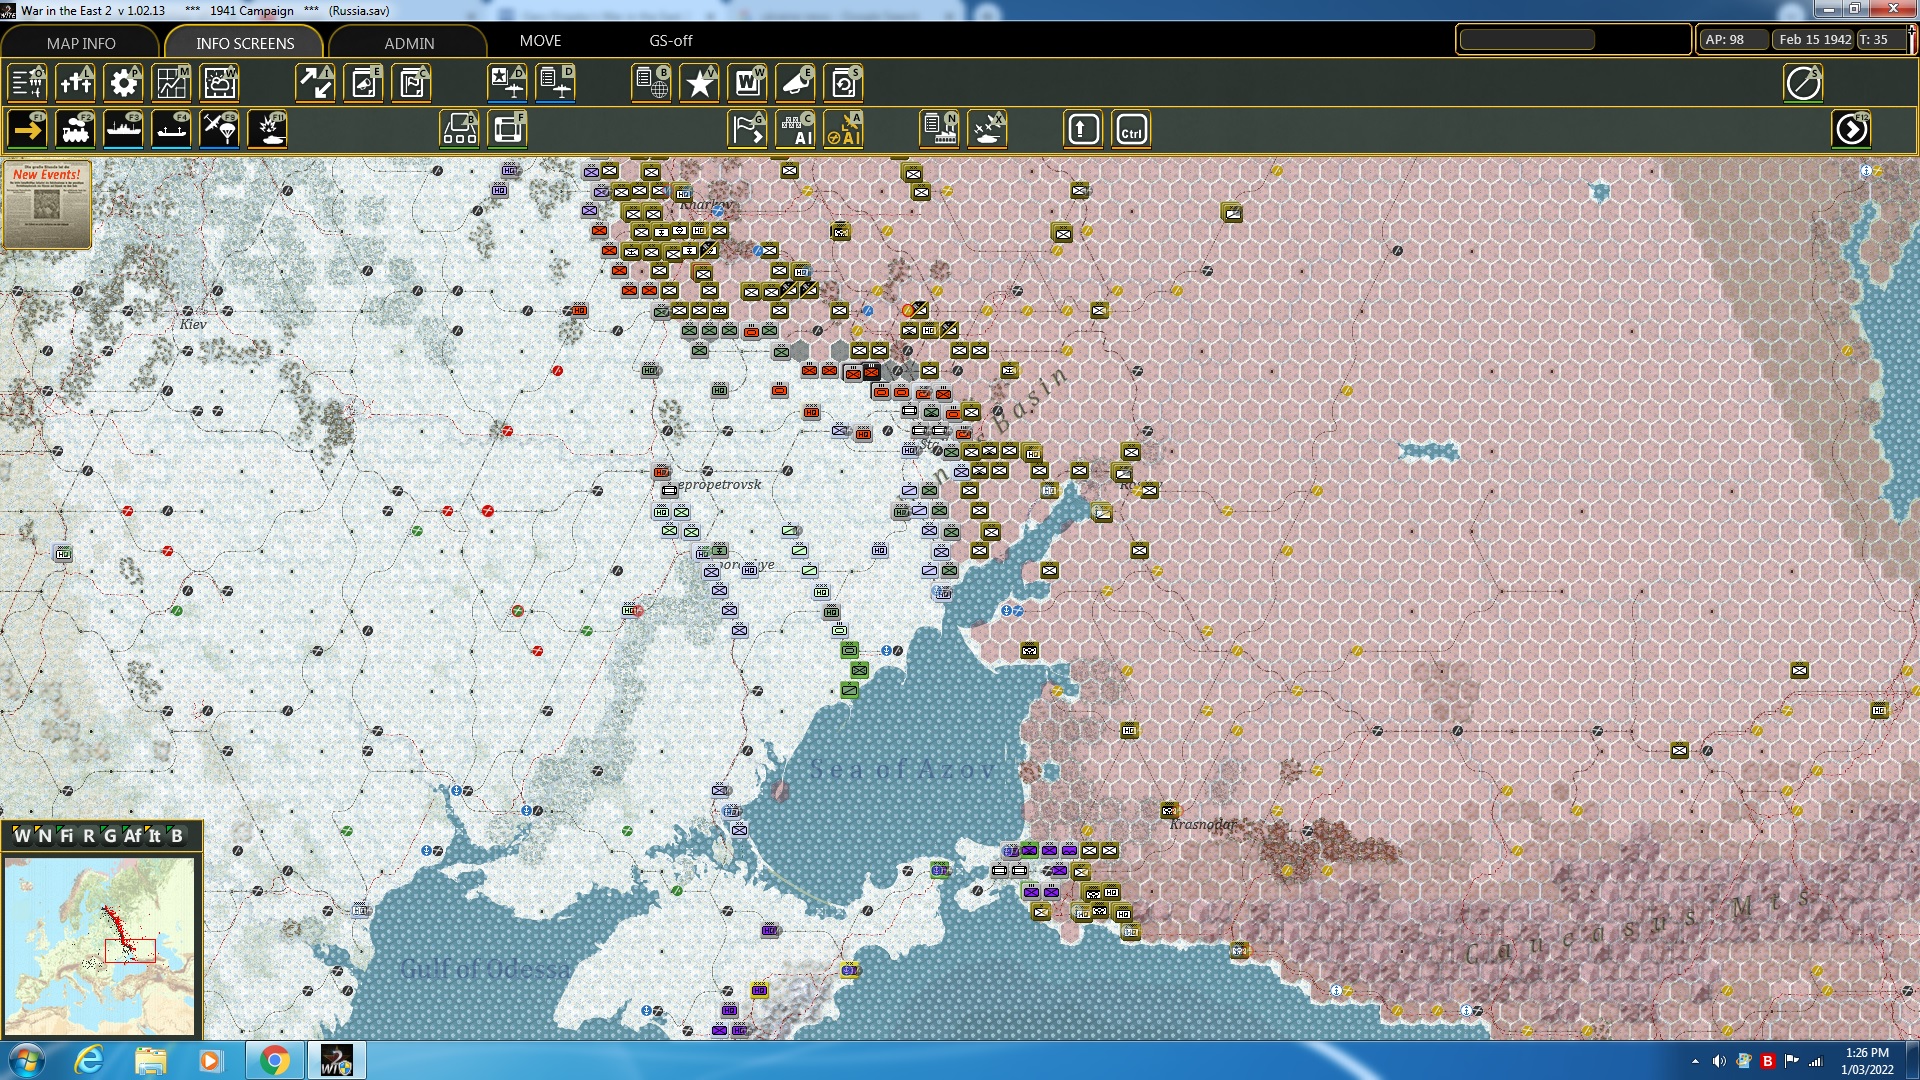Open Internet Explorer from taskbar
The image size is (1920, 1080).
point(90,1060)
